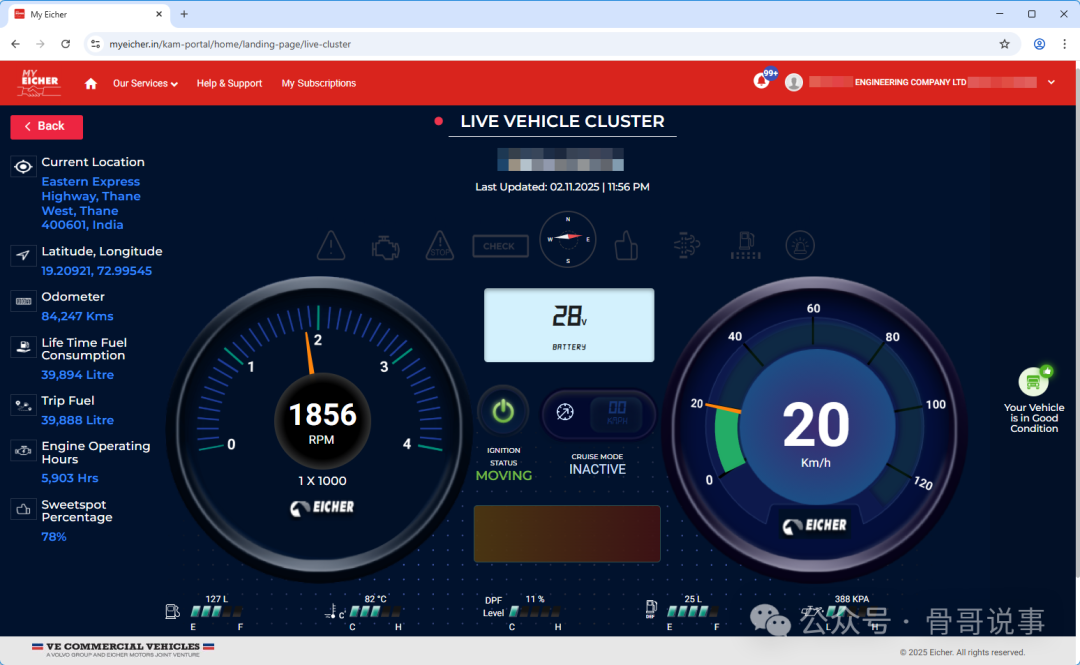Bookmark this page with star icon
The height and width of the screenshot is (665, 1080).
[1004, 44]
